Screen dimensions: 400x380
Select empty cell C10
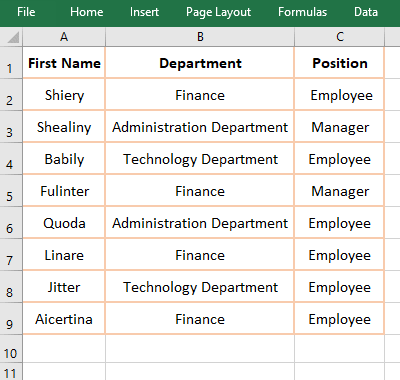point(340,349)
